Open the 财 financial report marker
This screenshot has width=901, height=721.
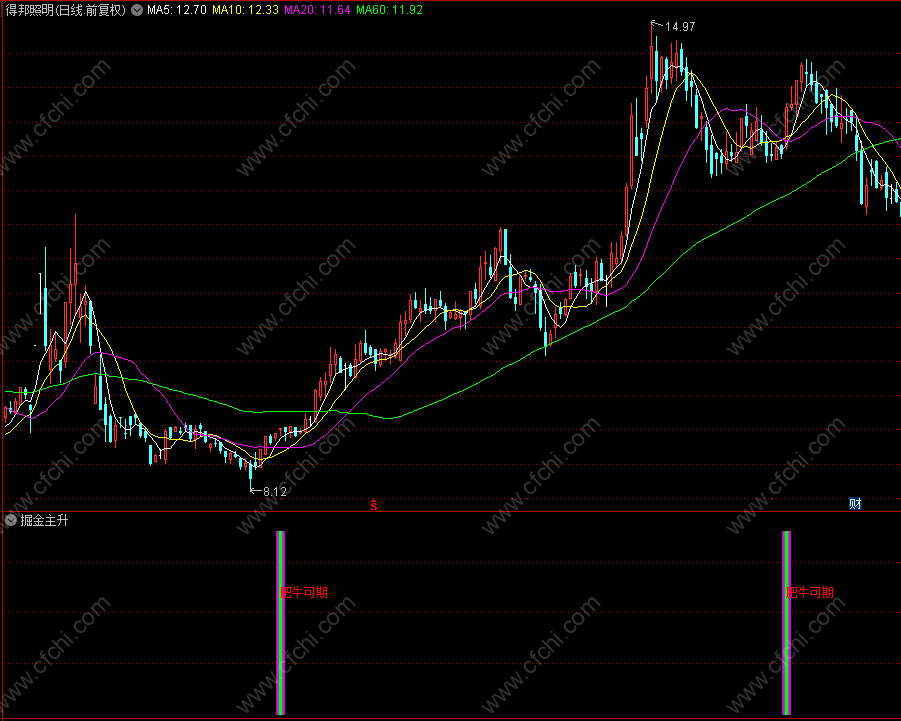pyautogui.click(x=855, y=504)
